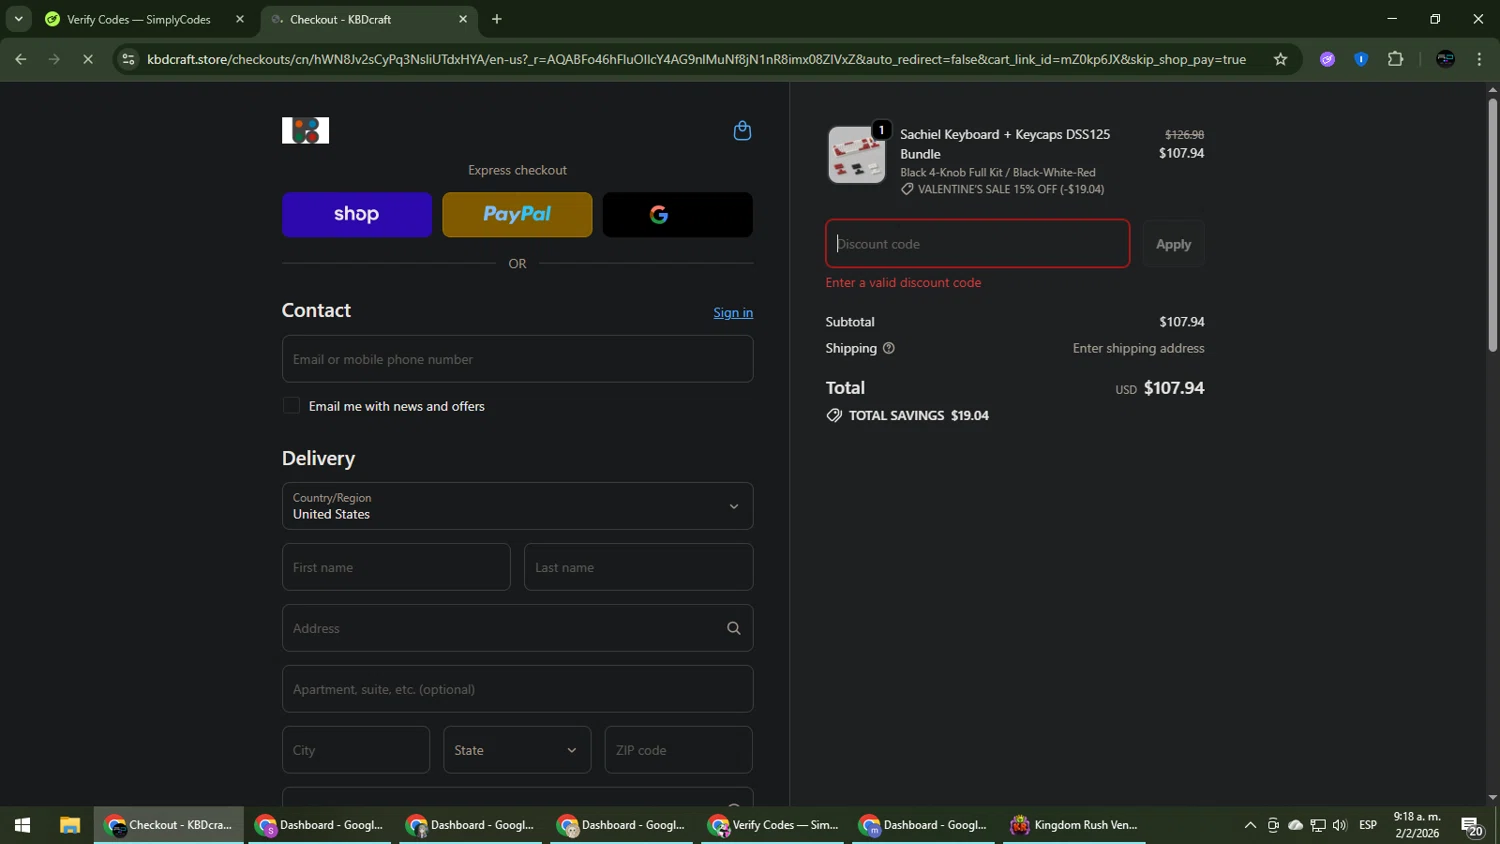The height and width of the screenshot is (844, 1500).
Task: Click the volume speaker tray icon
Action: click(1340, 825)
